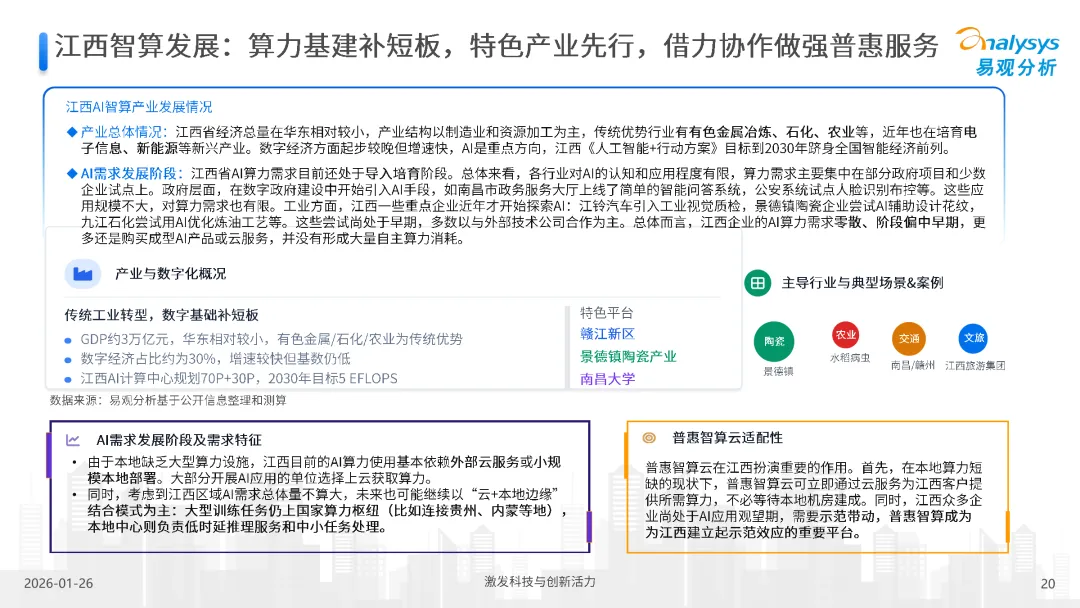Image resolution: width=1080 pixels, height=608 pixels.
Task: Click the green grid icon beside 主导行业与典型场景&案例
Action: click(x=758, y=283)
